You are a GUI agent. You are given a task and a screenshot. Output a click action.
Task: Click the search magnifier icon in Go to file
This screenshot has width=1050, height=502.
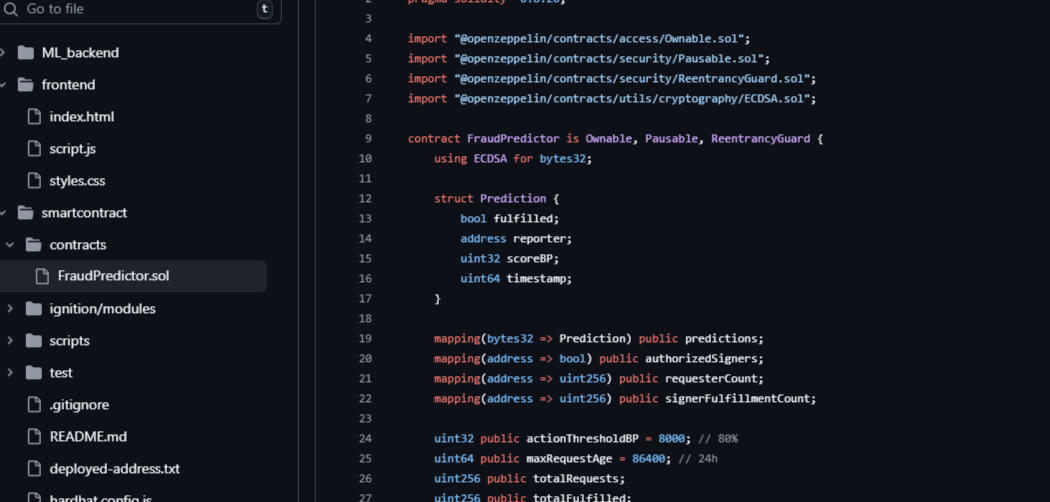tap(11, 9)
